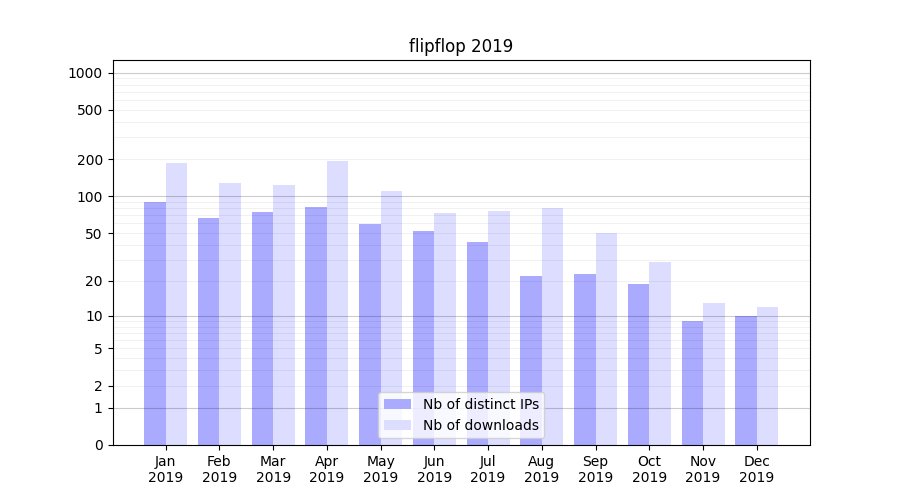Click the September downloads bar

606,339
